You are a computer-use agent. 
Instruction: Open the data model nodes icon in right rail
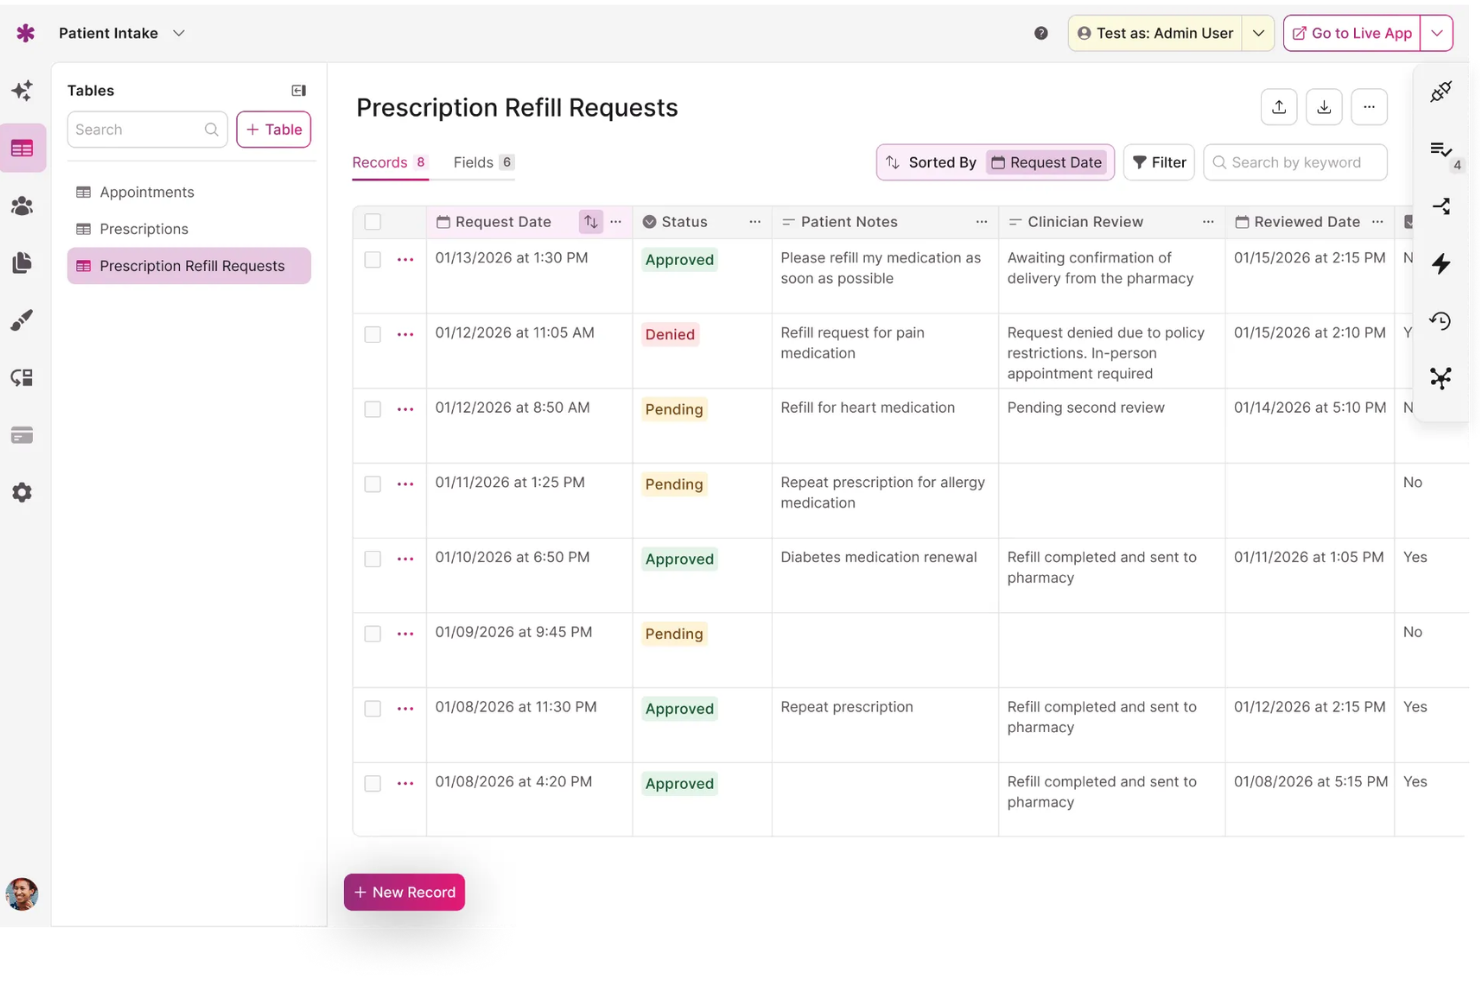coord(1441,378)
